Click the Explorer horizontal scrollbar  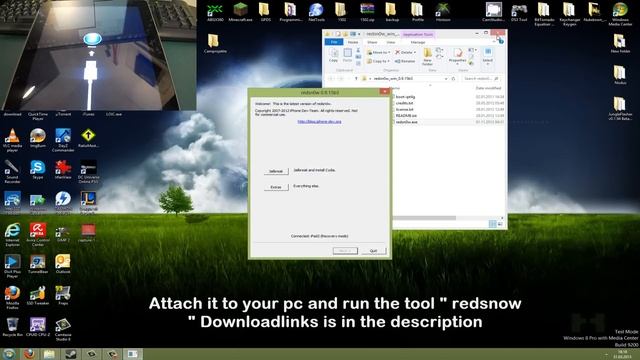click(424, 218)
